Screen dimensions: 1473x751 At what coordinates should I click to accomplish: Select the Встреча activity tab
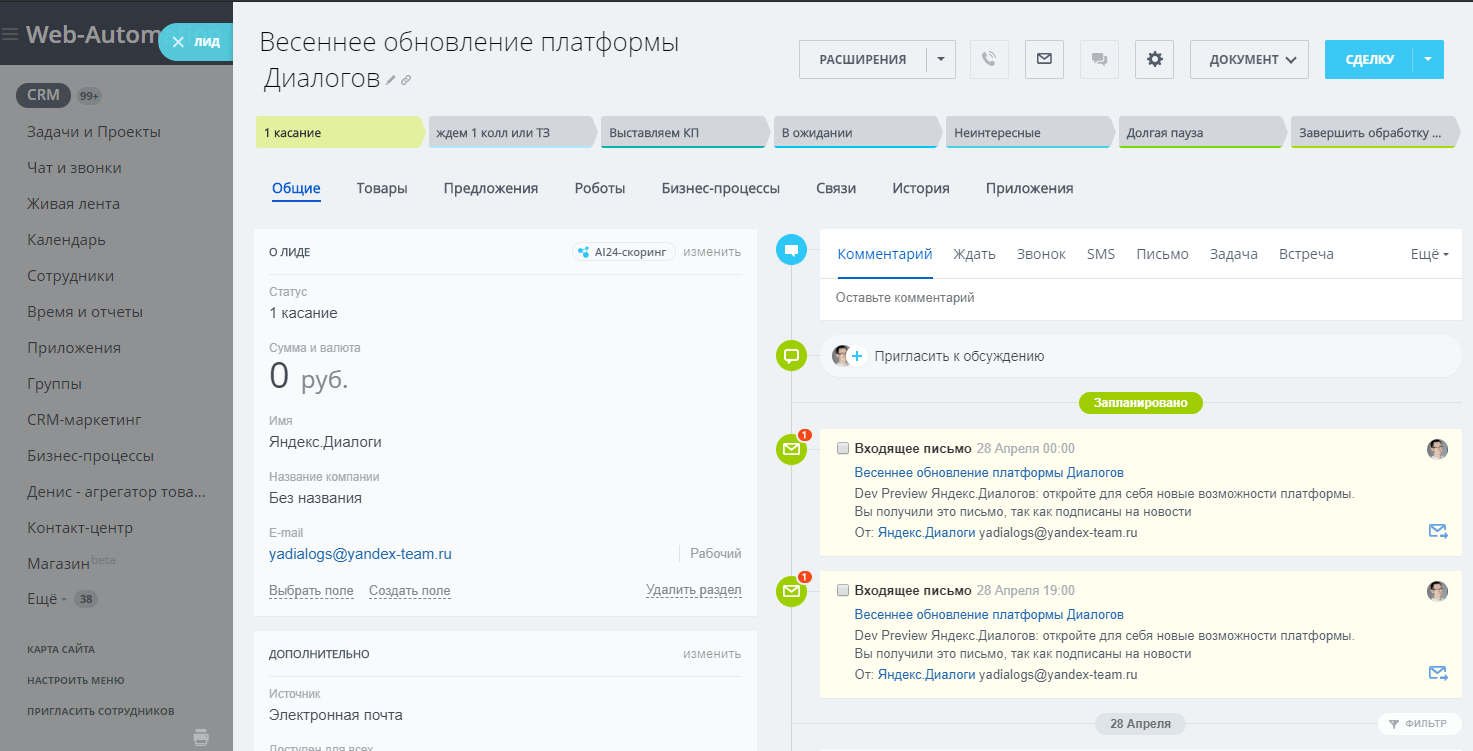point(1306,254)
